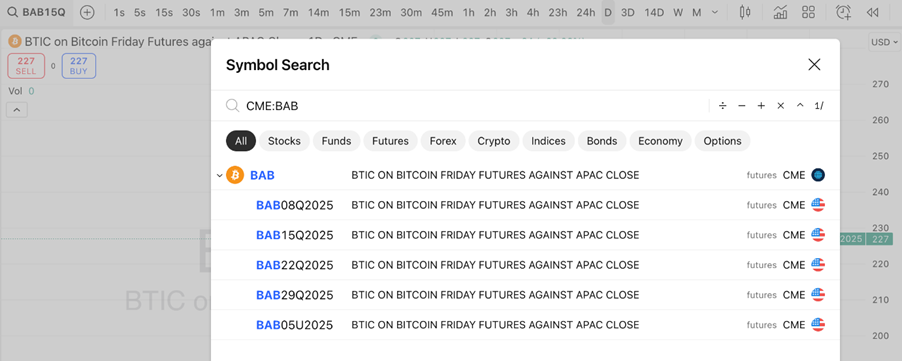Insert the division operator in search
Viewport: 902px width, 361px height.
[x=723, y=106]
